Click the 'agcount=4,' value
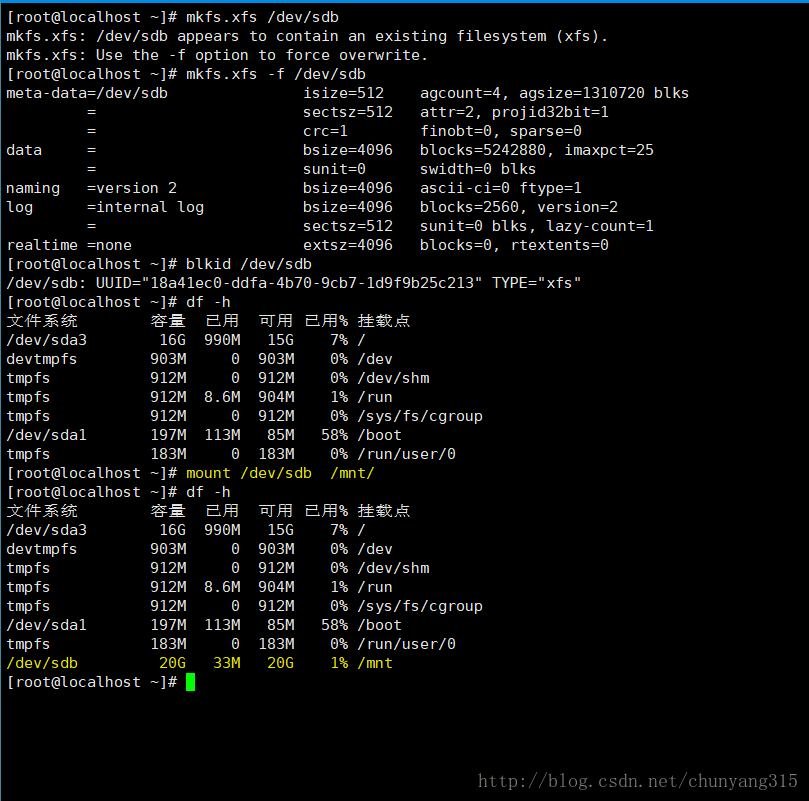Screen dimensions: 809x801 [x=465, y=93]
